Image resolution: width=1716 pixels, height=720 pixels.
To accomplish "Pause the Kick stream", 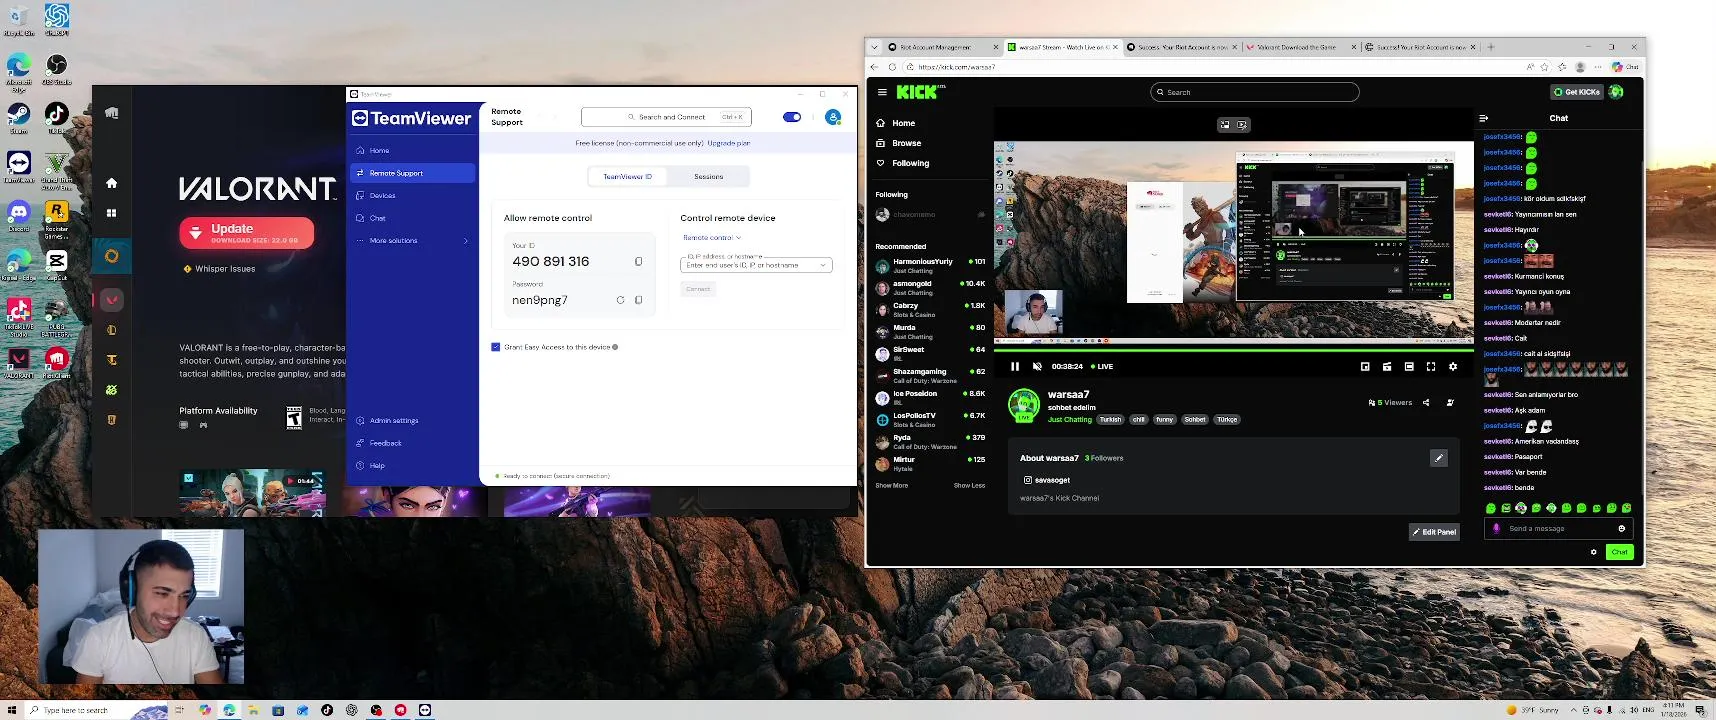I will [x=1015, y=367].
